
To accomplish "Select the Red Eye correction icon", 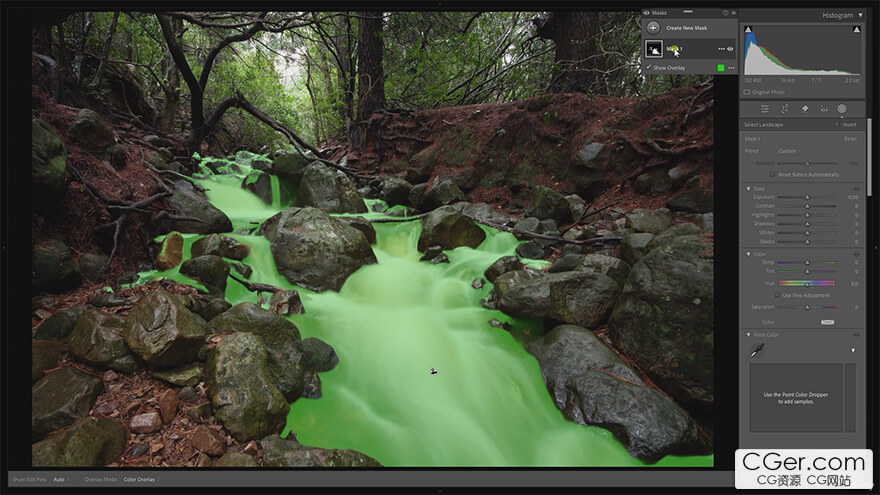I will coord(823,109).
